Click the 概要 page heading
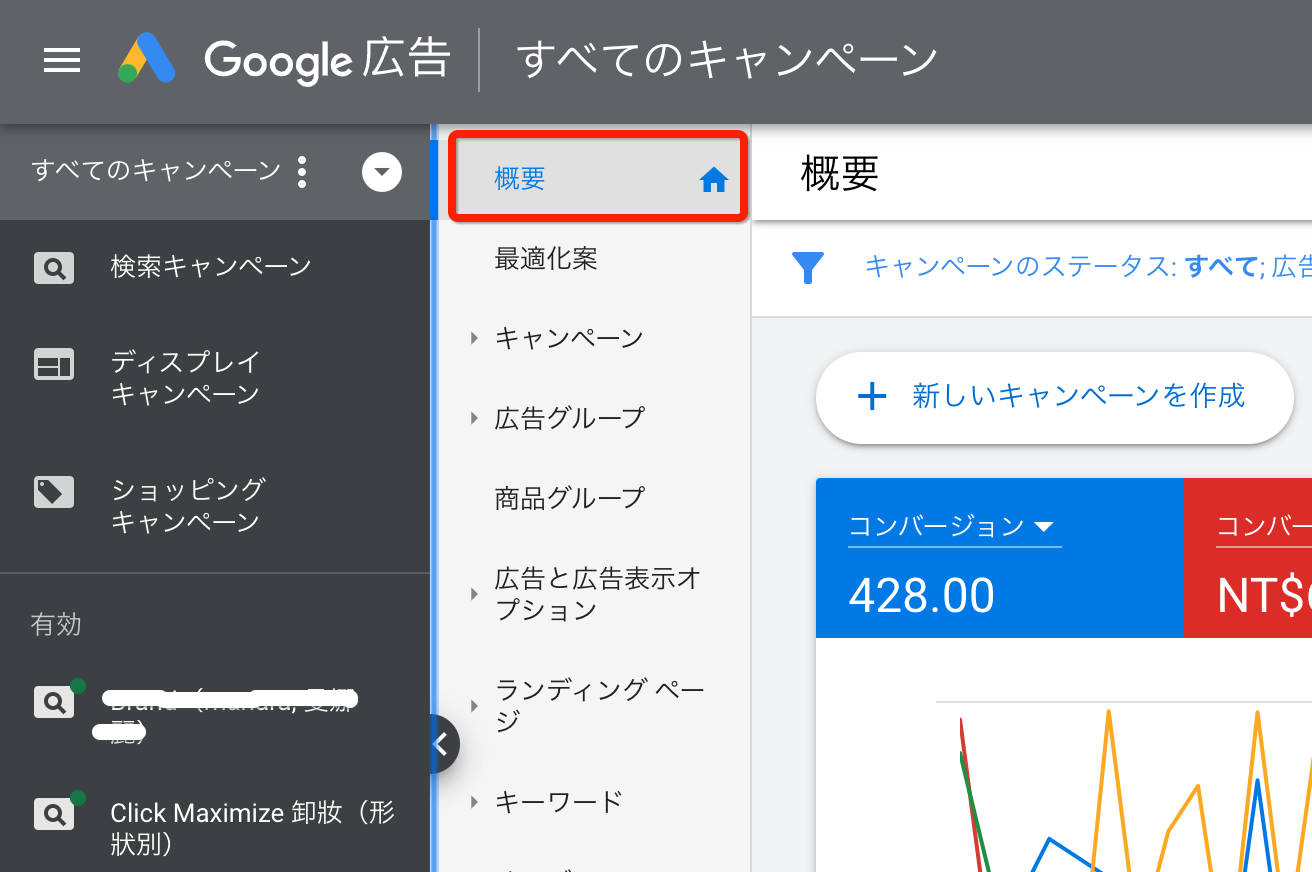Image resolution: width=1312 pixels, height=872 pixels. coord(839,174)
